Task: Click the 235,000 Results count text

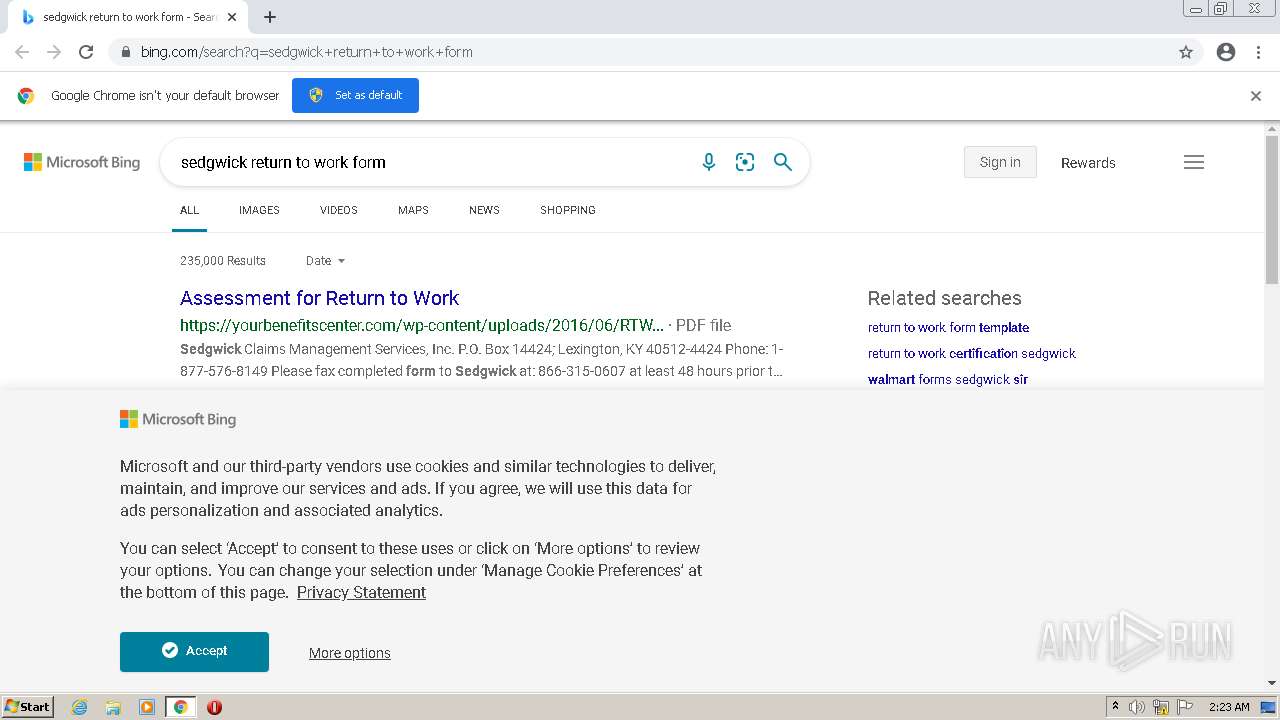Action: (223, 261)
